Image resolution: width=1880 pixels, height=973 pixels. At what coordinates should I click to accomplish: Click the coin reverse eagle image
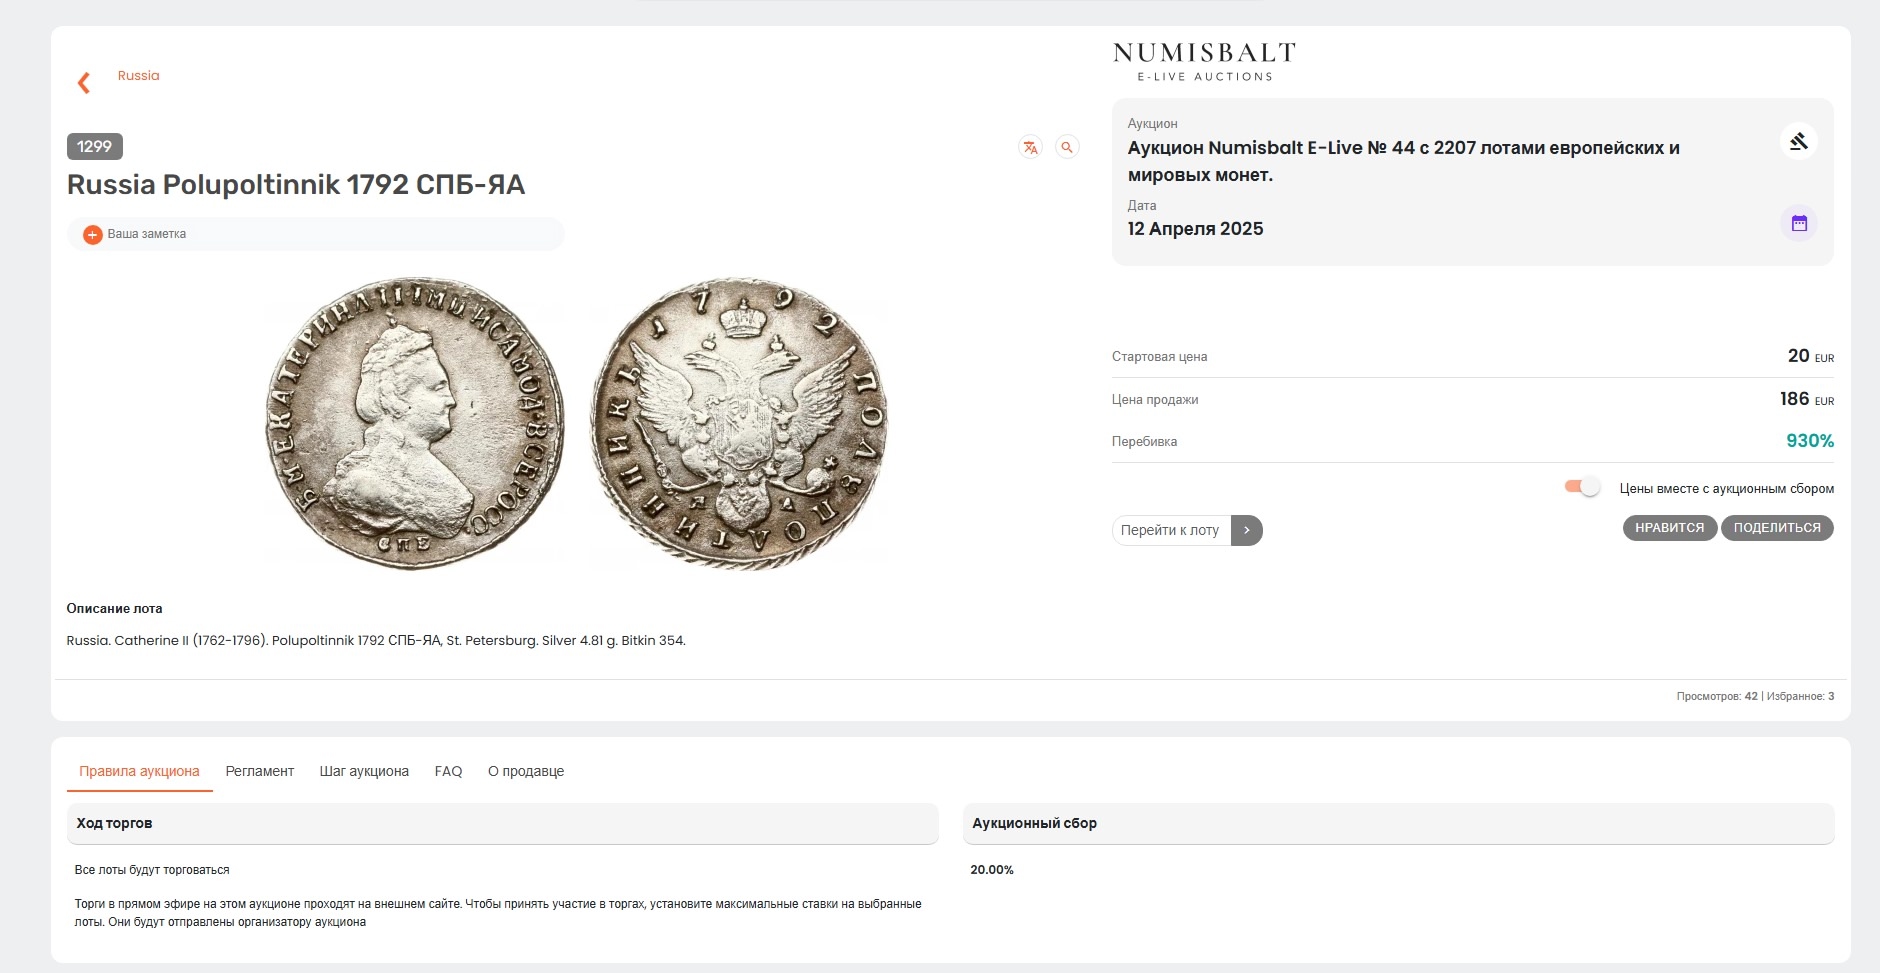(x=739, y=423)
